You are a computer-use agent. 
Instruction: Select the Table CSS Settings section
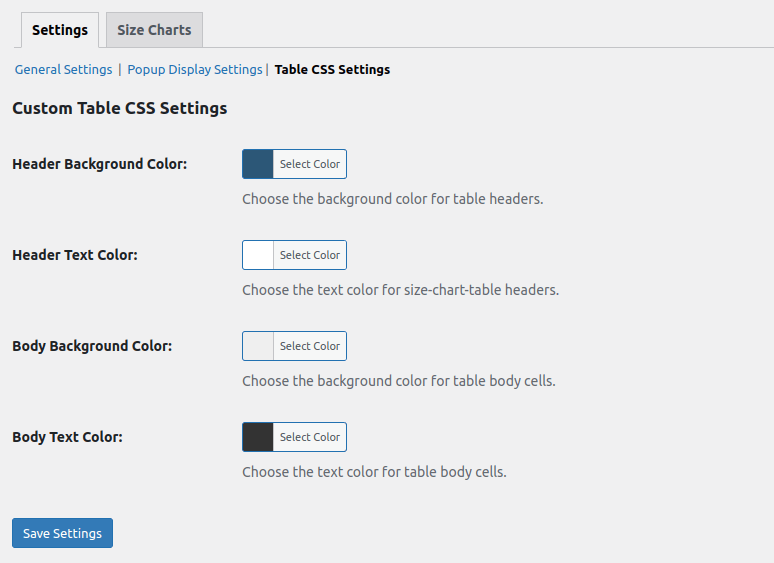(332, 70)
